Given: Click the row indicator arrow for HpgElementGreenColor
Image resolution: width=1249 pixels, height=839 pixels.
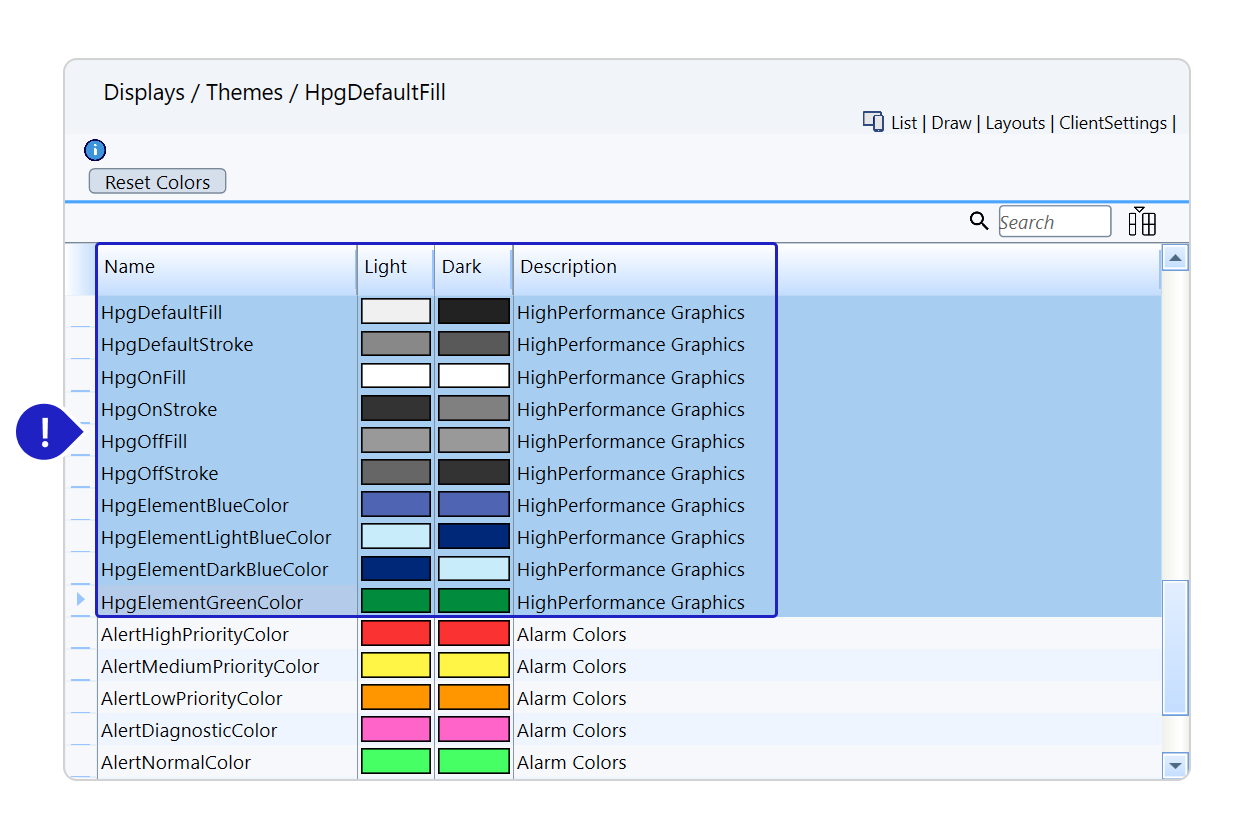Looking at the screenshot, I should click(81, 600).
